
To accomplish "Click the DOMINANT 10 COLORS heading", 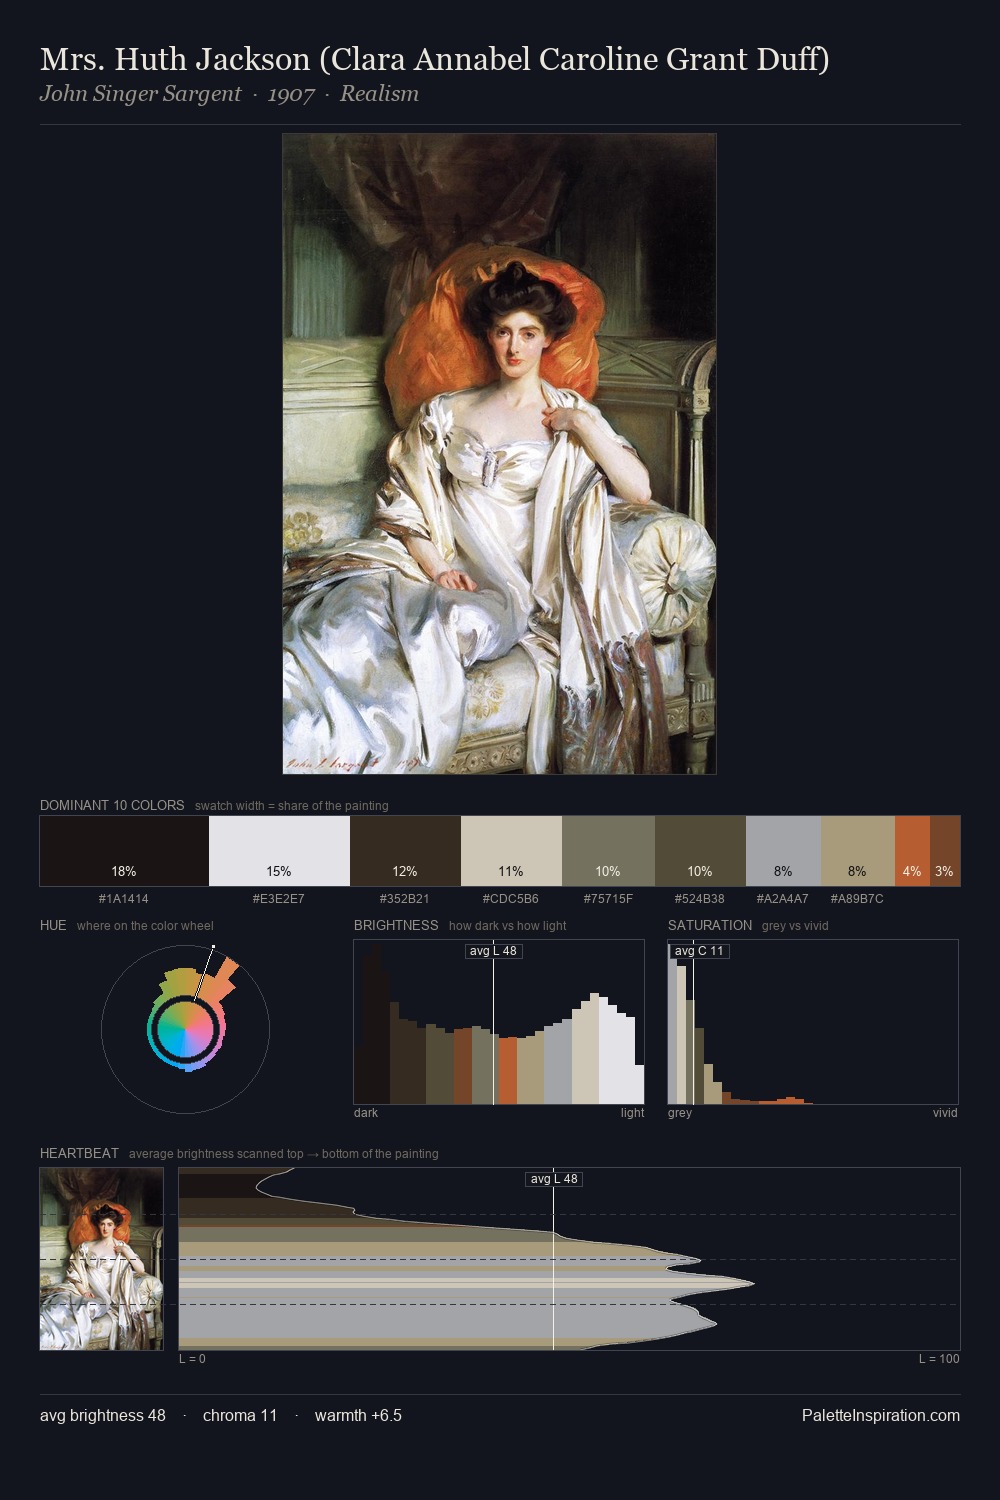I will tap(112, 805).
